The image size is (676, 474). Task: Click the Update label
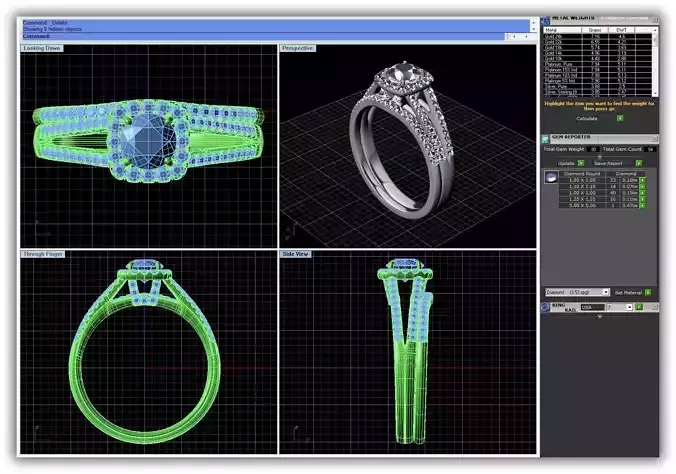click(566, 163)
